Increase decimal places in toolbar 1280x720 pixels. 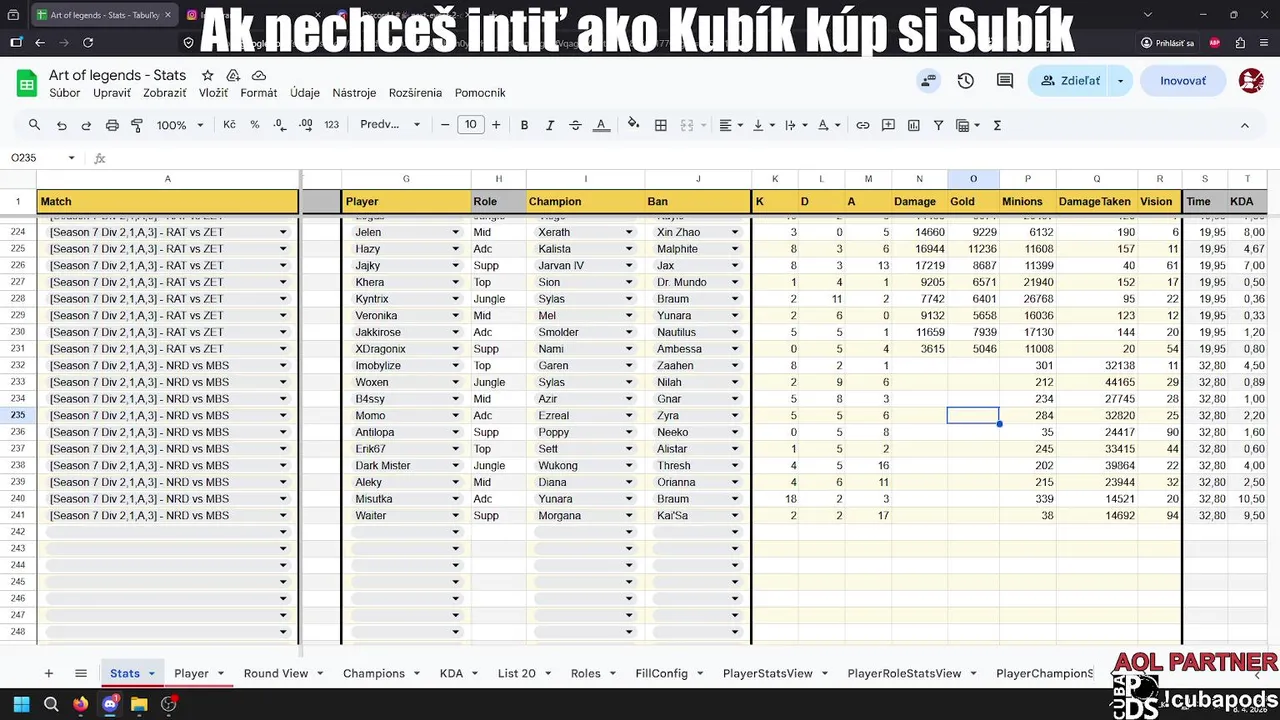tap(306, 125)
